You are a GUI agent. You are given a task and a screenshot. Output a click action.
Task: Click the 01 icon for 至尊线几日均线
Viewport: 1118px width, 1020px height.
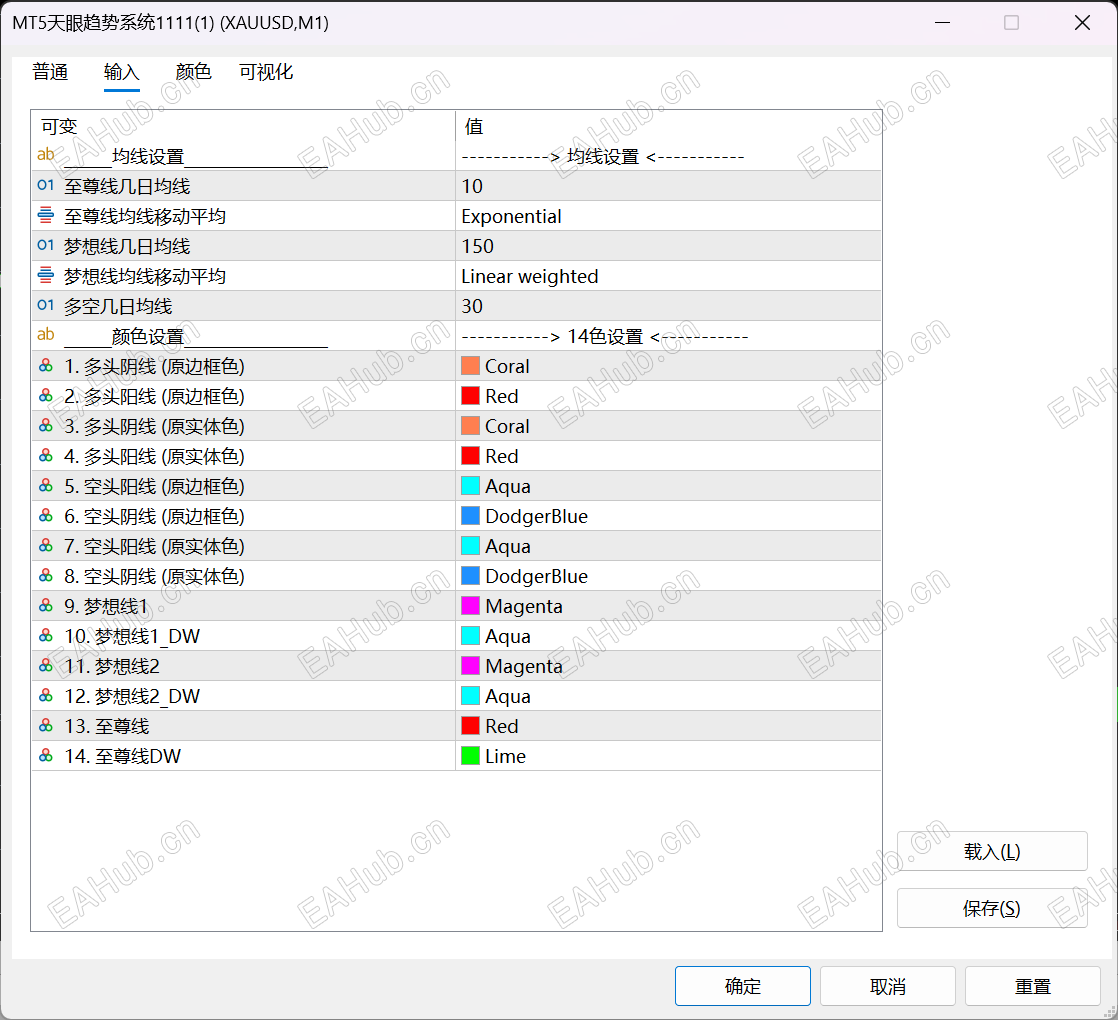point(46,185)
